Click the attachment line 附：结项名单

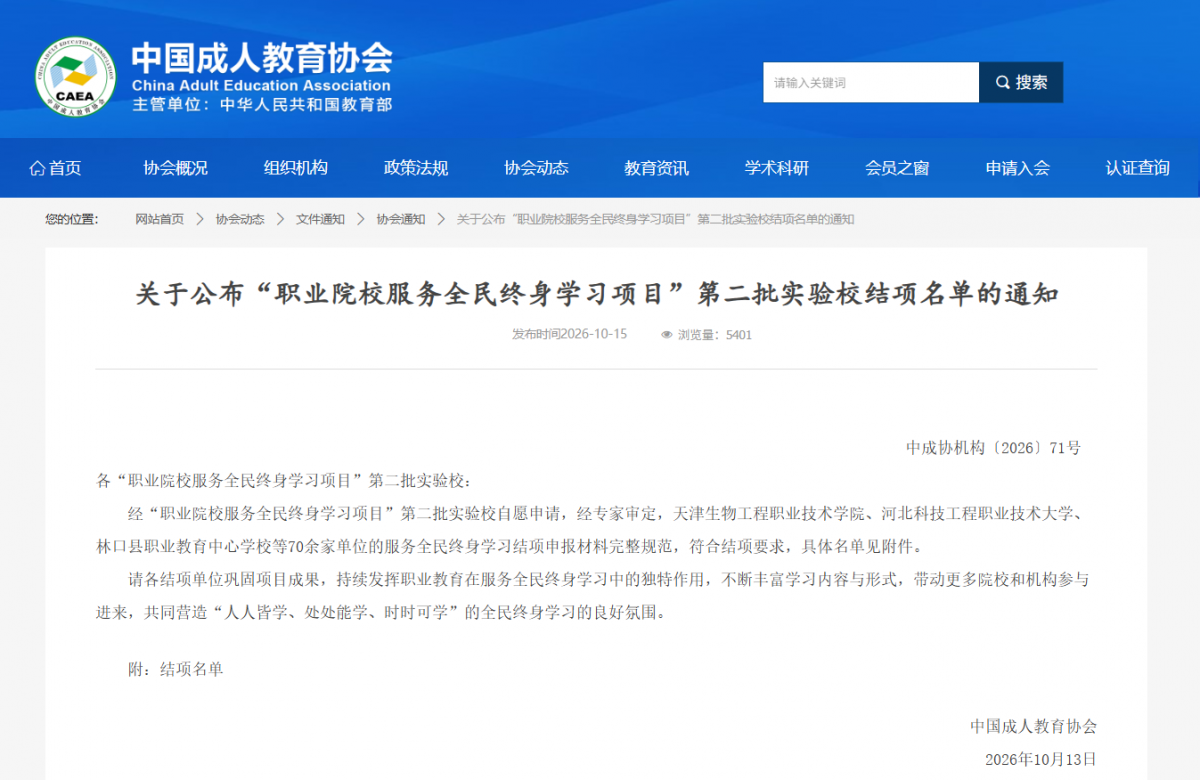pyautogui.click(x=176, y=669)
